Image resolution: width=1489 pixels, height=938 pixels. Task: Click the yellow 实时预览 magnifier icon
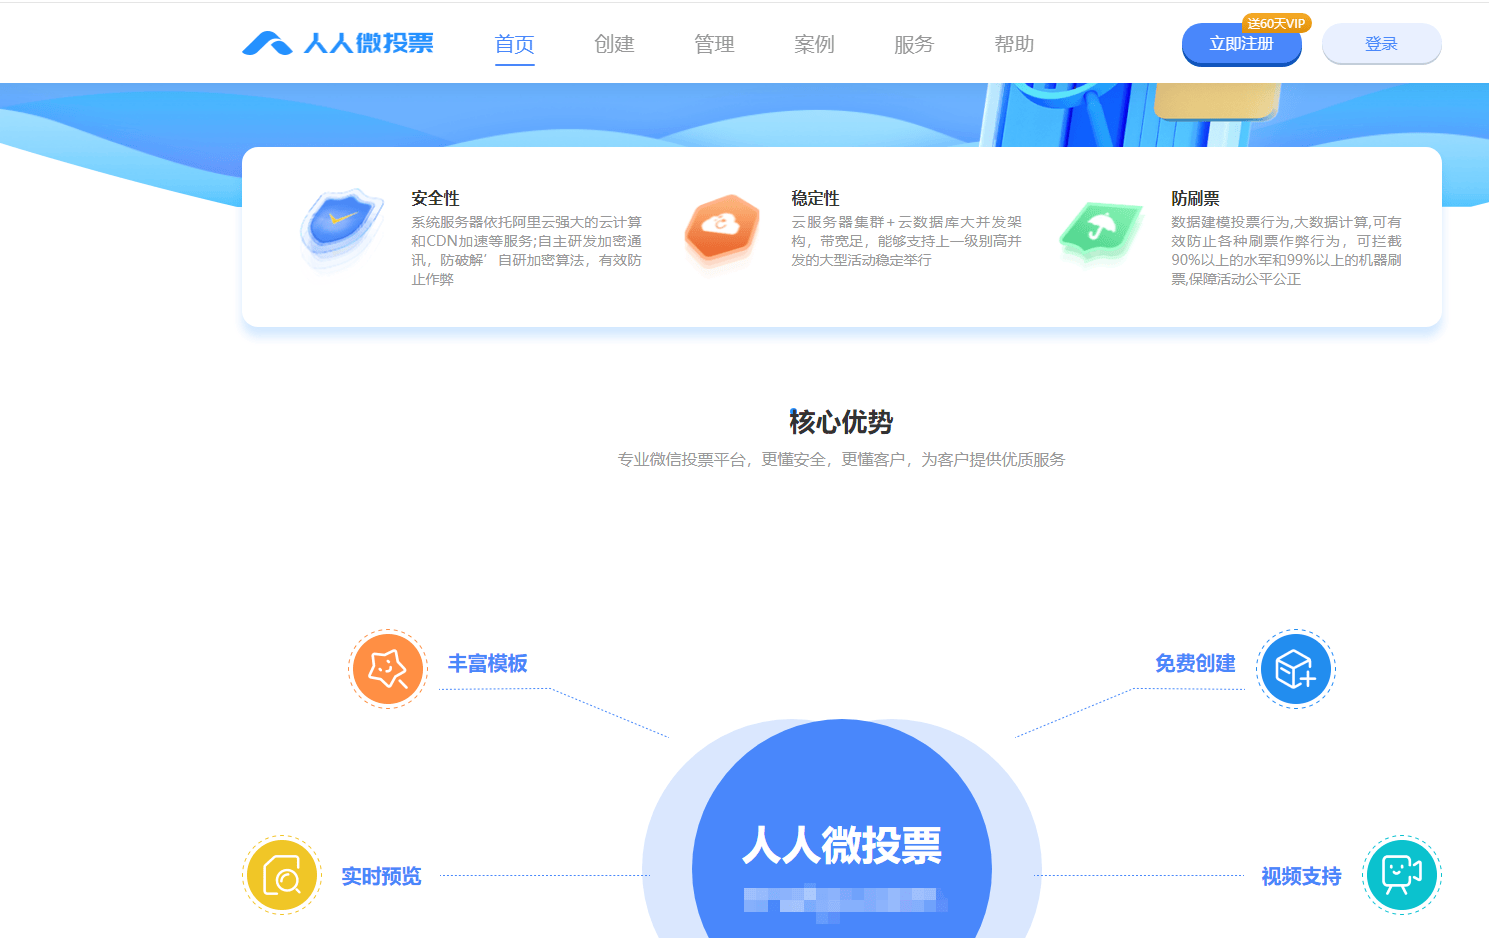[x=282, y=875]
